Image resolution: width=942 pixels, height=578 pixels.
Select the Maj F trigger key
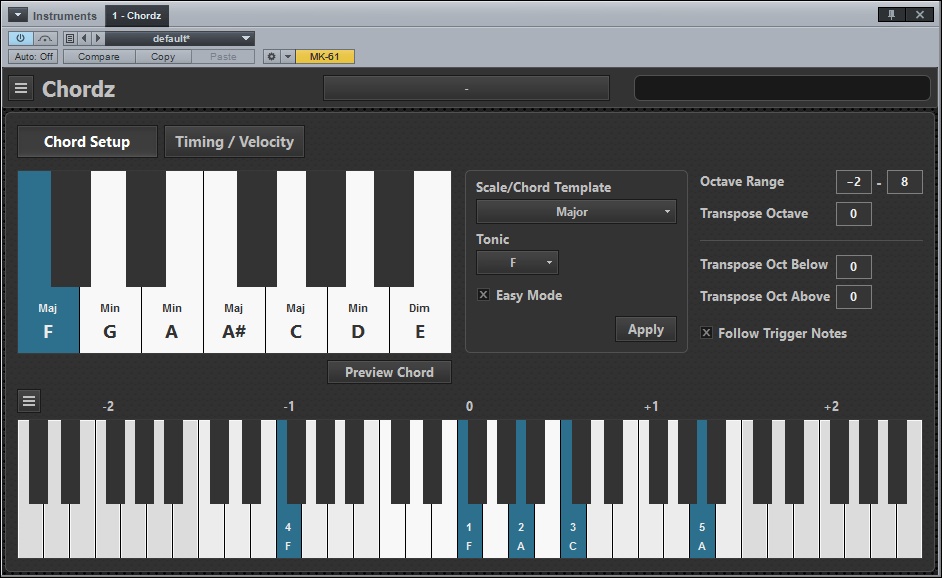pyautogui.click(x=48, y=321)
